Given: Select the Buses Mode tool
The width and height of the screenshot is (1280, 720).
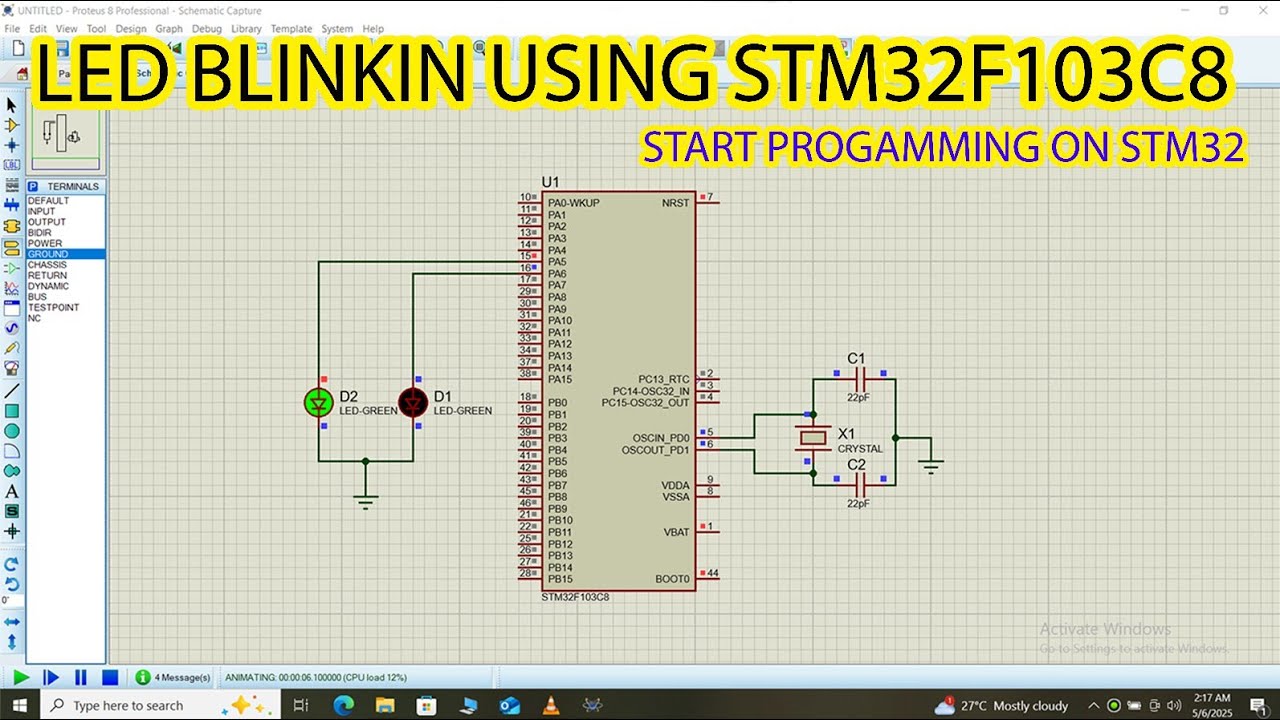Looking at the screenshot, I should click(12, 205).
